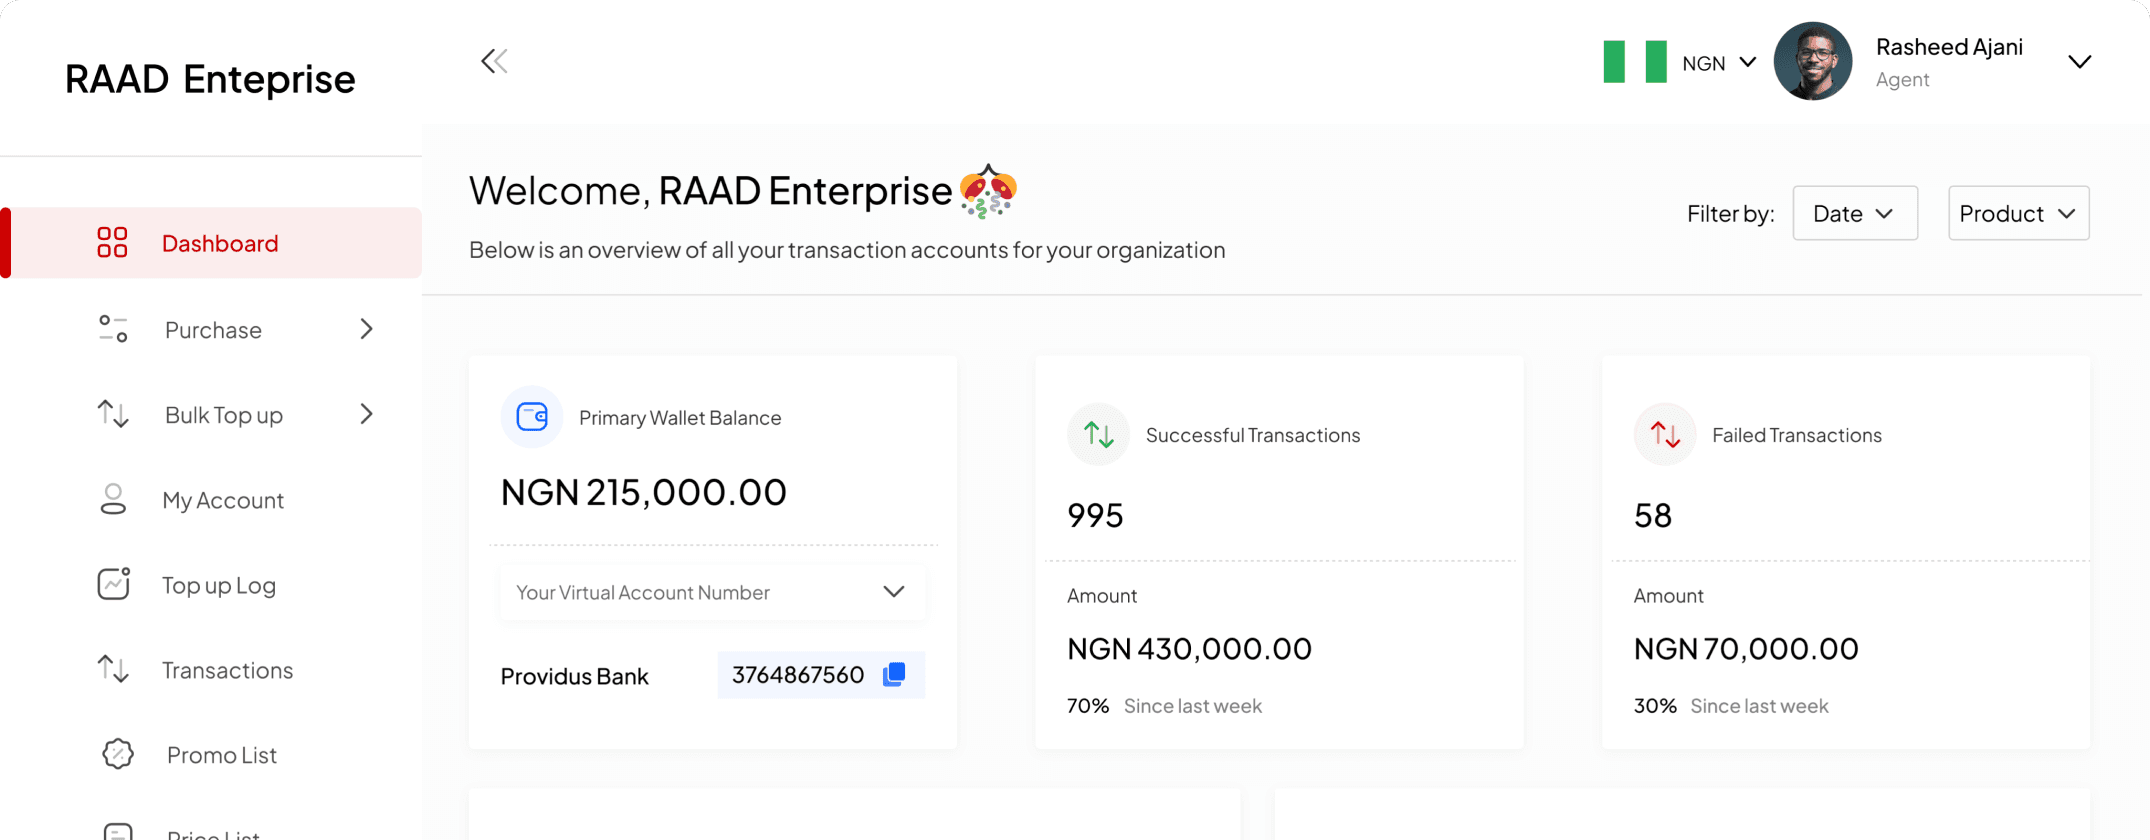The height and width of the screenshot is (840, 2150).
Task: Click the My Account person icon
Action: 113,499
